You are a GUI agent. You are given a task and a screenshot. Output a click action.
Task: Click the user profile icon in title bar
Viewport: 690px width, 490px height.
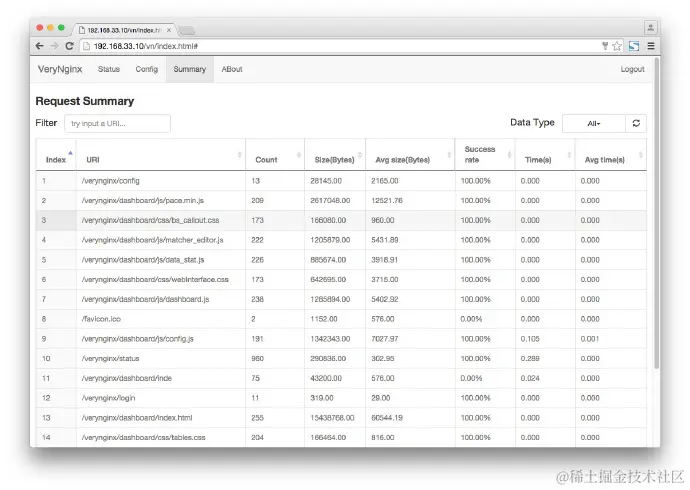650,27
